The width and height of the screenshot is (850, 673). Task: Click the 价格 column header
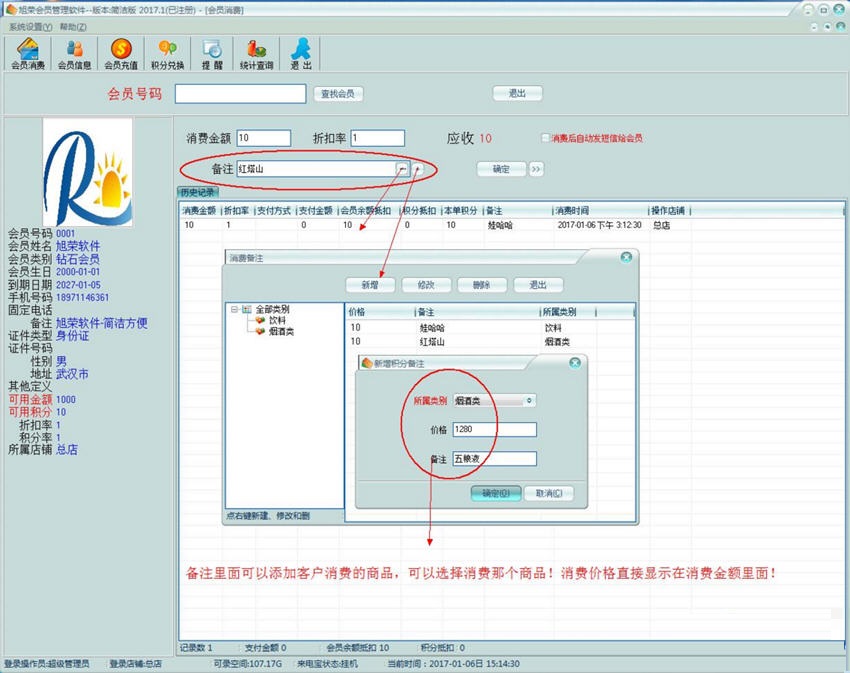point(380,312)
